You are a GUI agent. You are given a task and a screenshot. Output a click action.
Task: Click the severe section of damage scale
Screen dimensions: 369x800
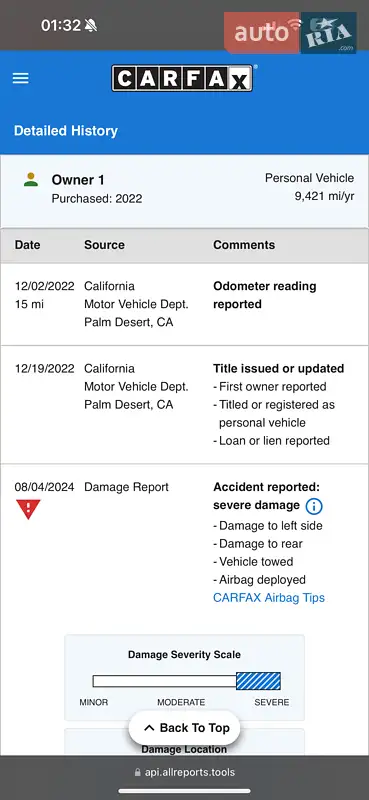[x=258, y=681]
